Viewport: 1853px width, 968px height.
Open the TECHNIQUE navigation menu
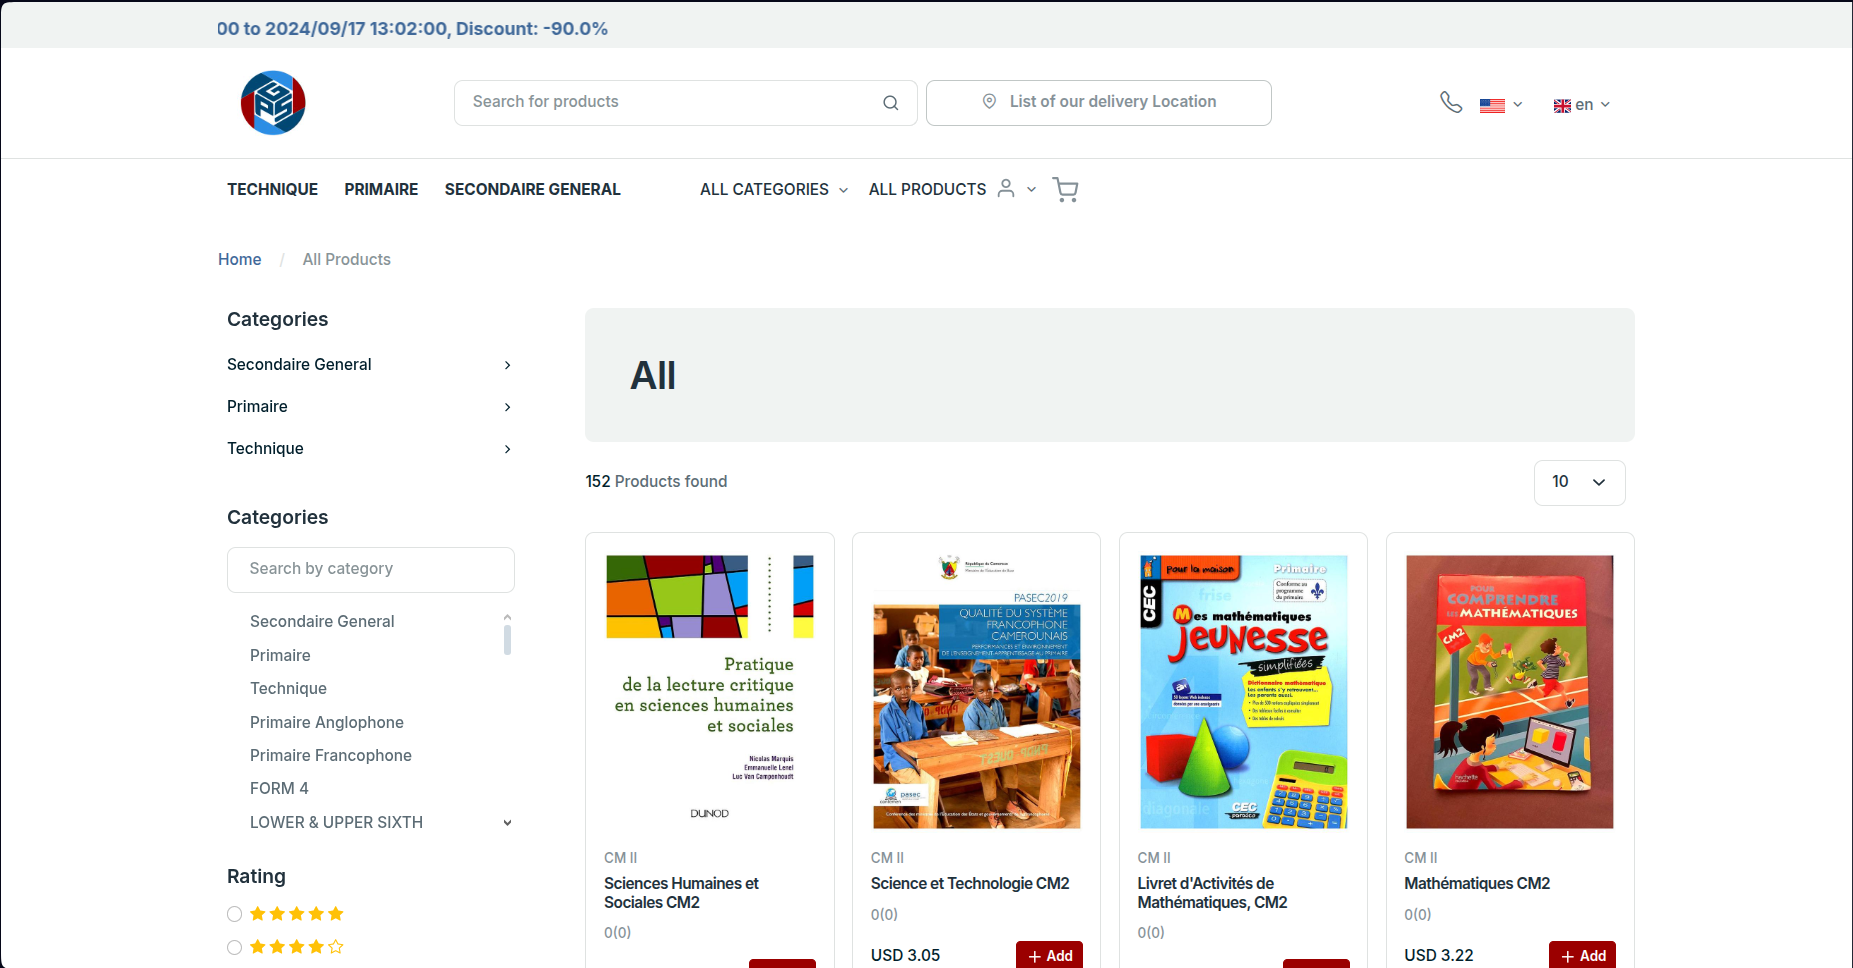[272, 189]
